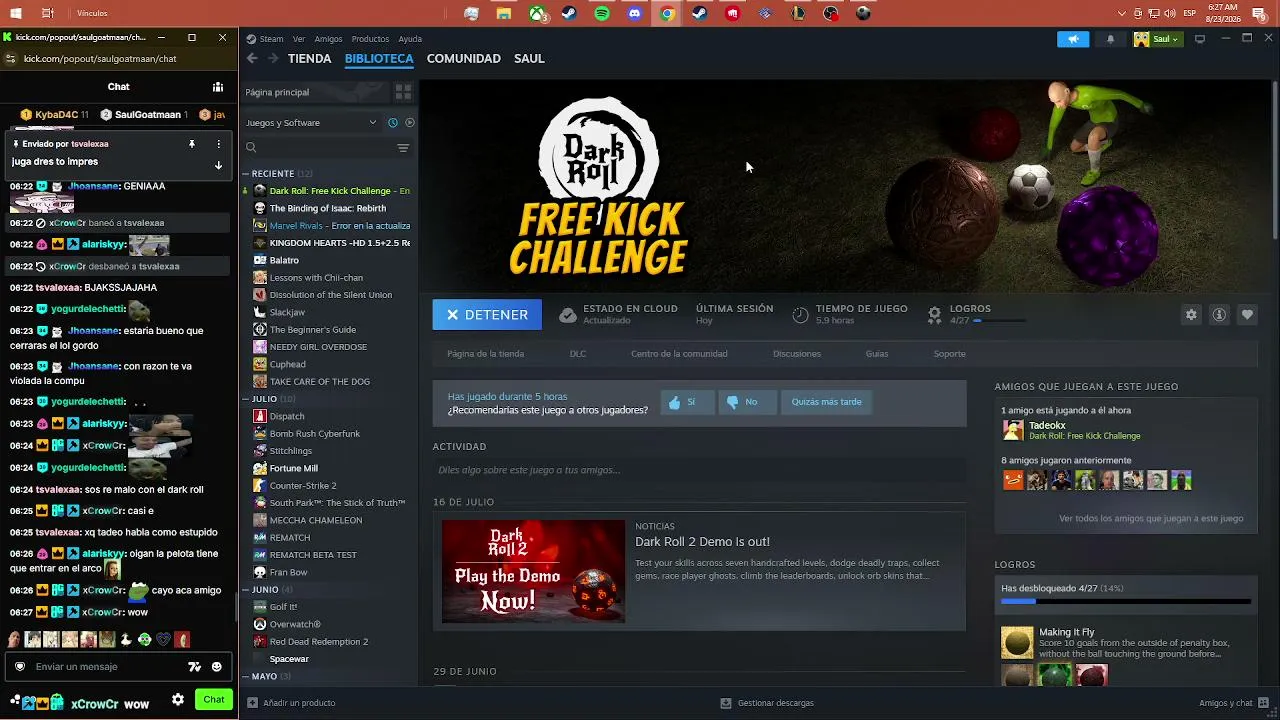Open the Ayuda menu
The image size is (1280, 720).
410,39
